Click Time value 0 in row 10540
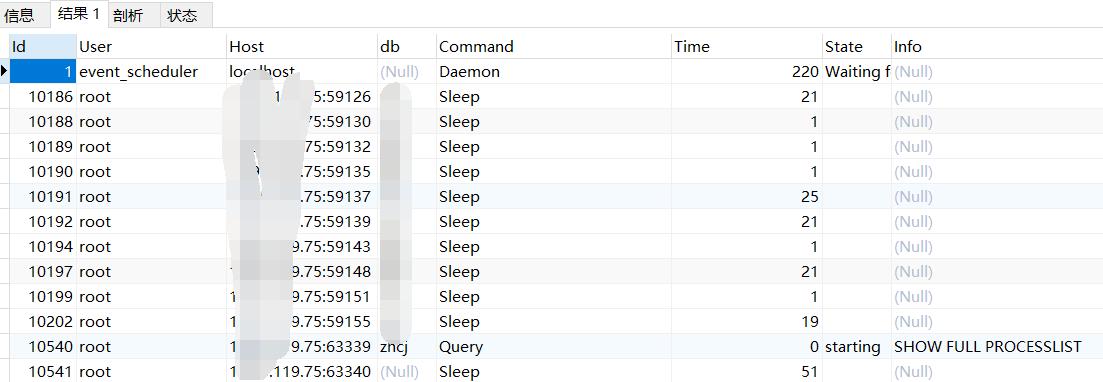The height and width of the screenshot is (382, 1103). click(746, 346)
